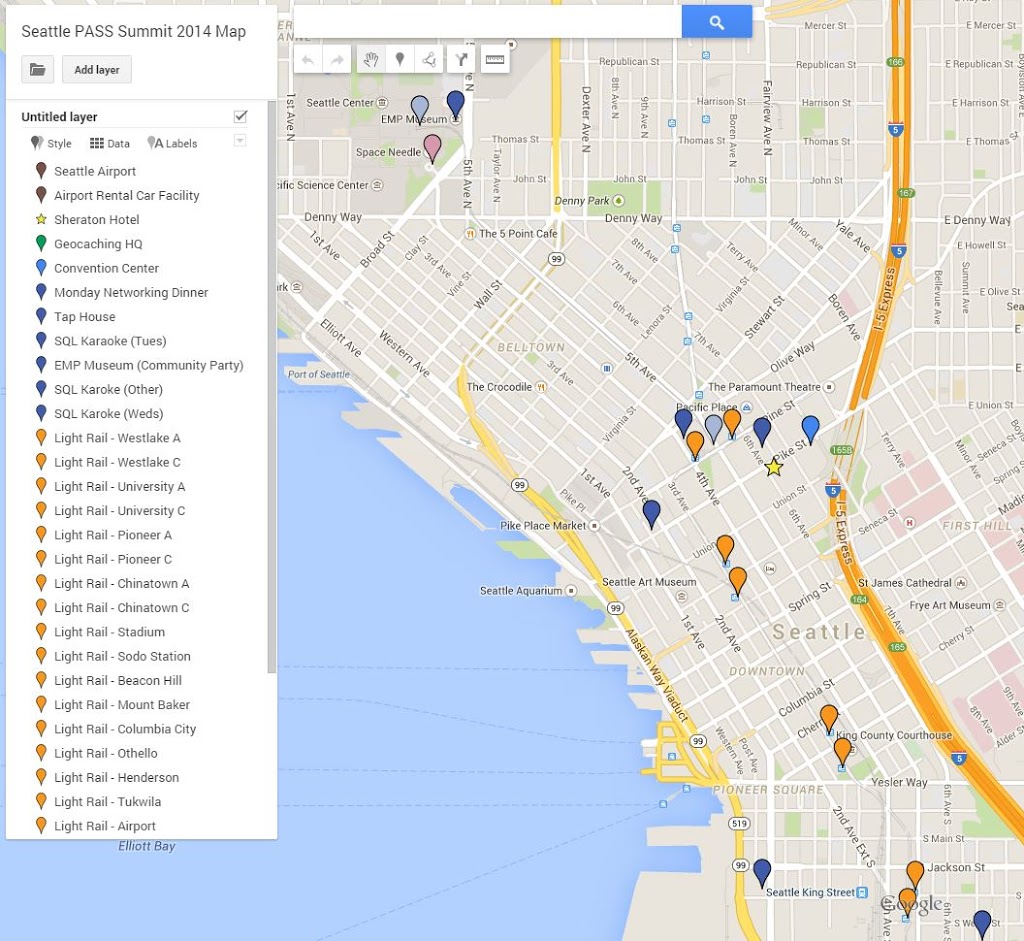1024x941 pixels.
Task: Expand the Untitled layer options dropdown
Action: tap(240, 141)
